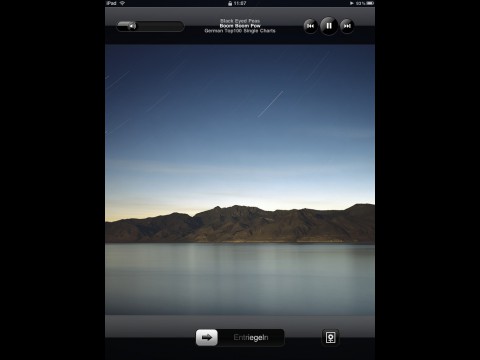The width and height of the screenshot is (480, 360).
Task: Pause the playing song
Action: coord(329,26)
